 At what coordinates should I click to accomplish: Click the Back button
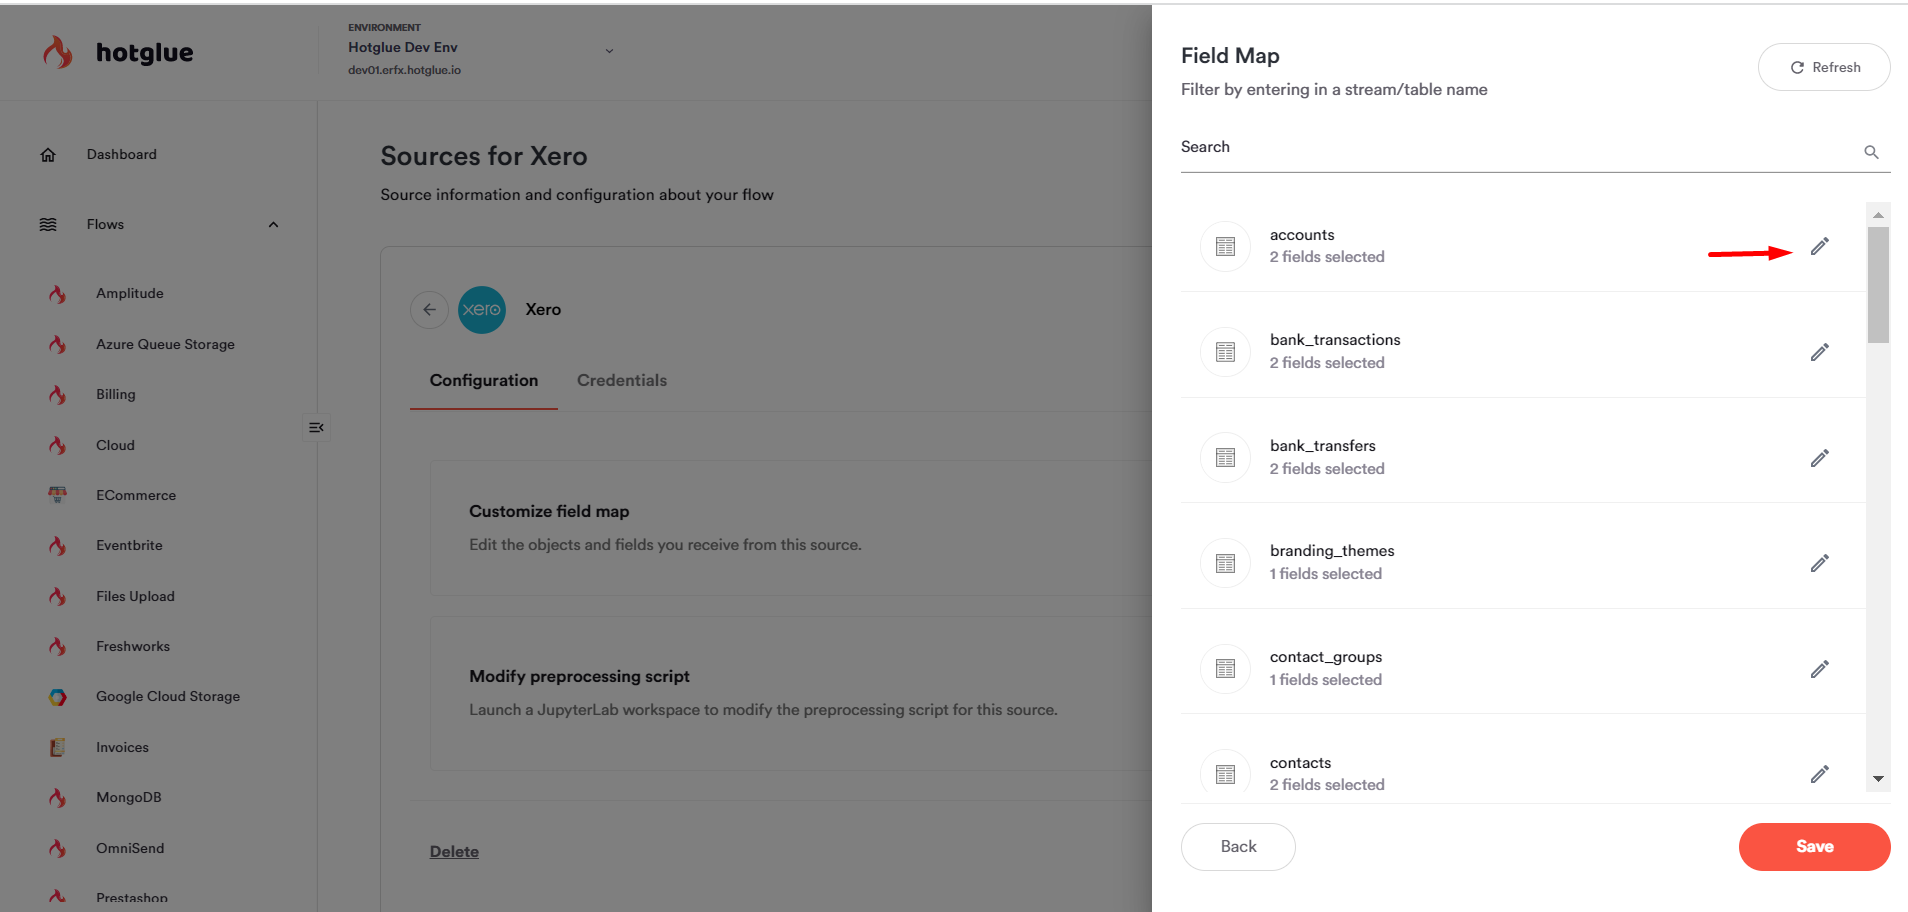(1238, 847)
